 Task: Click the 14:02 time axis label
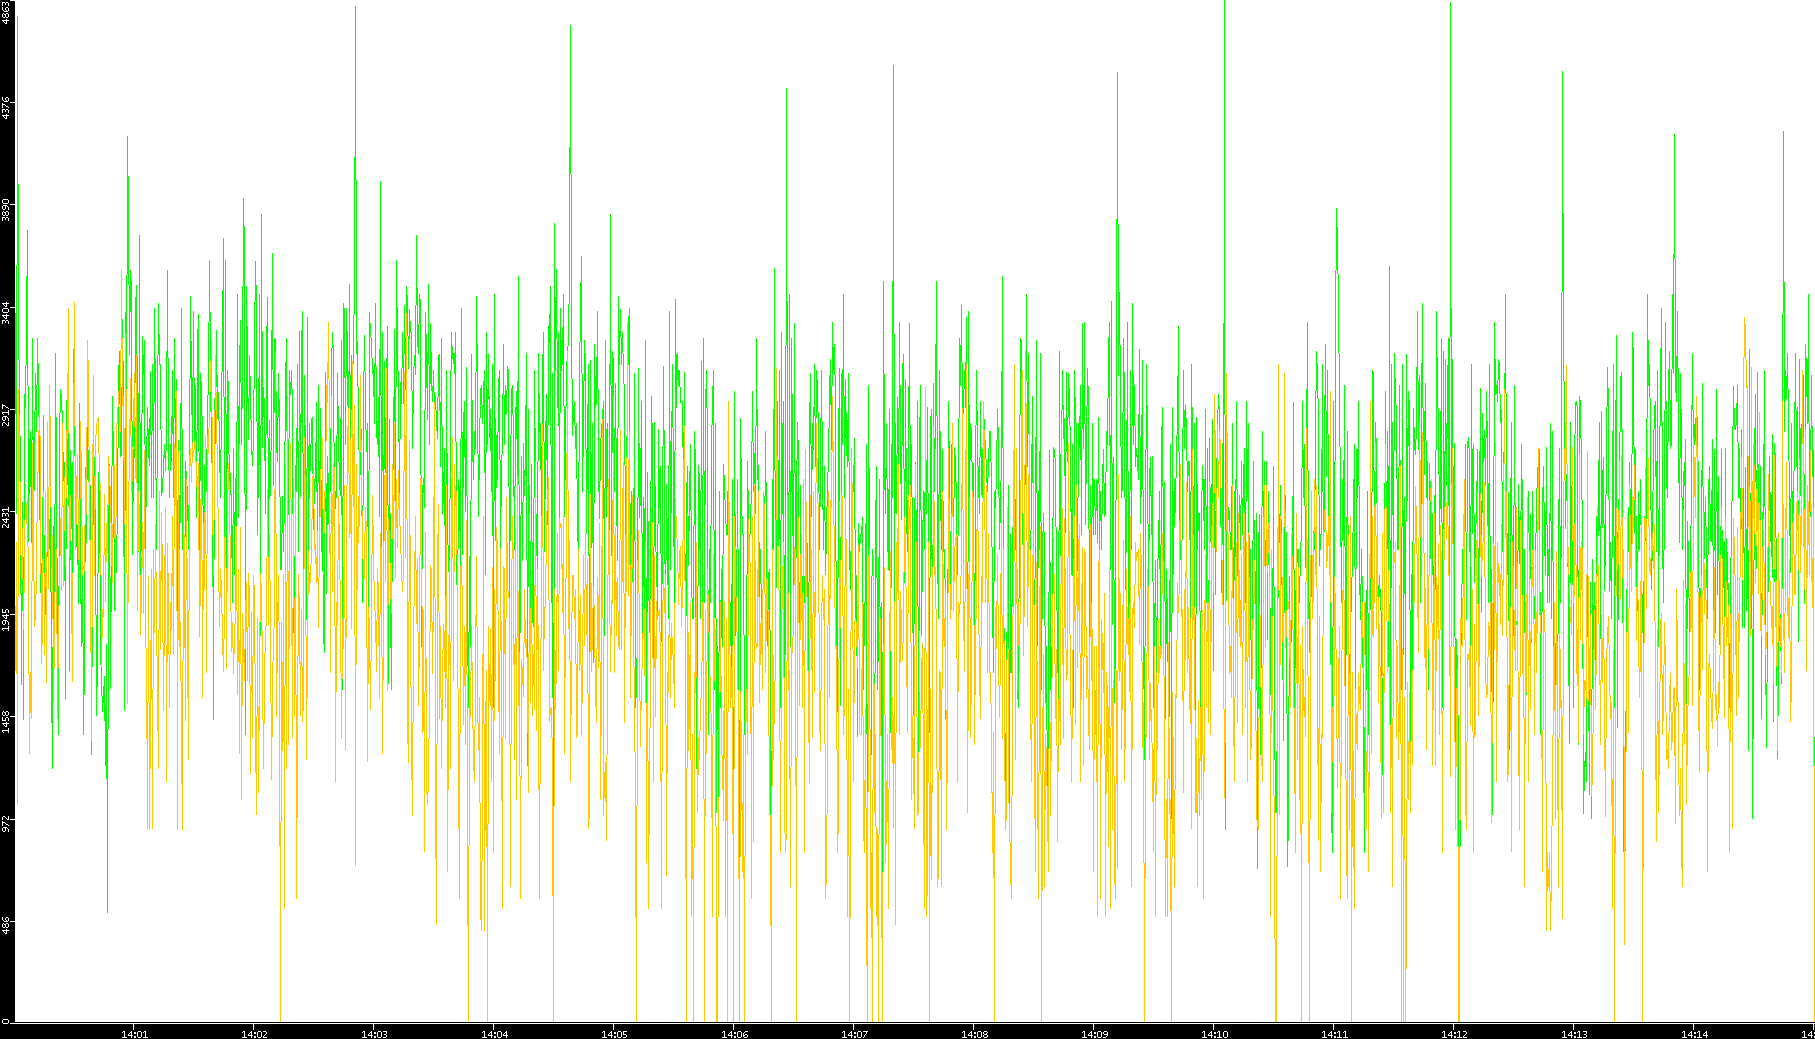coord(254,1034)
